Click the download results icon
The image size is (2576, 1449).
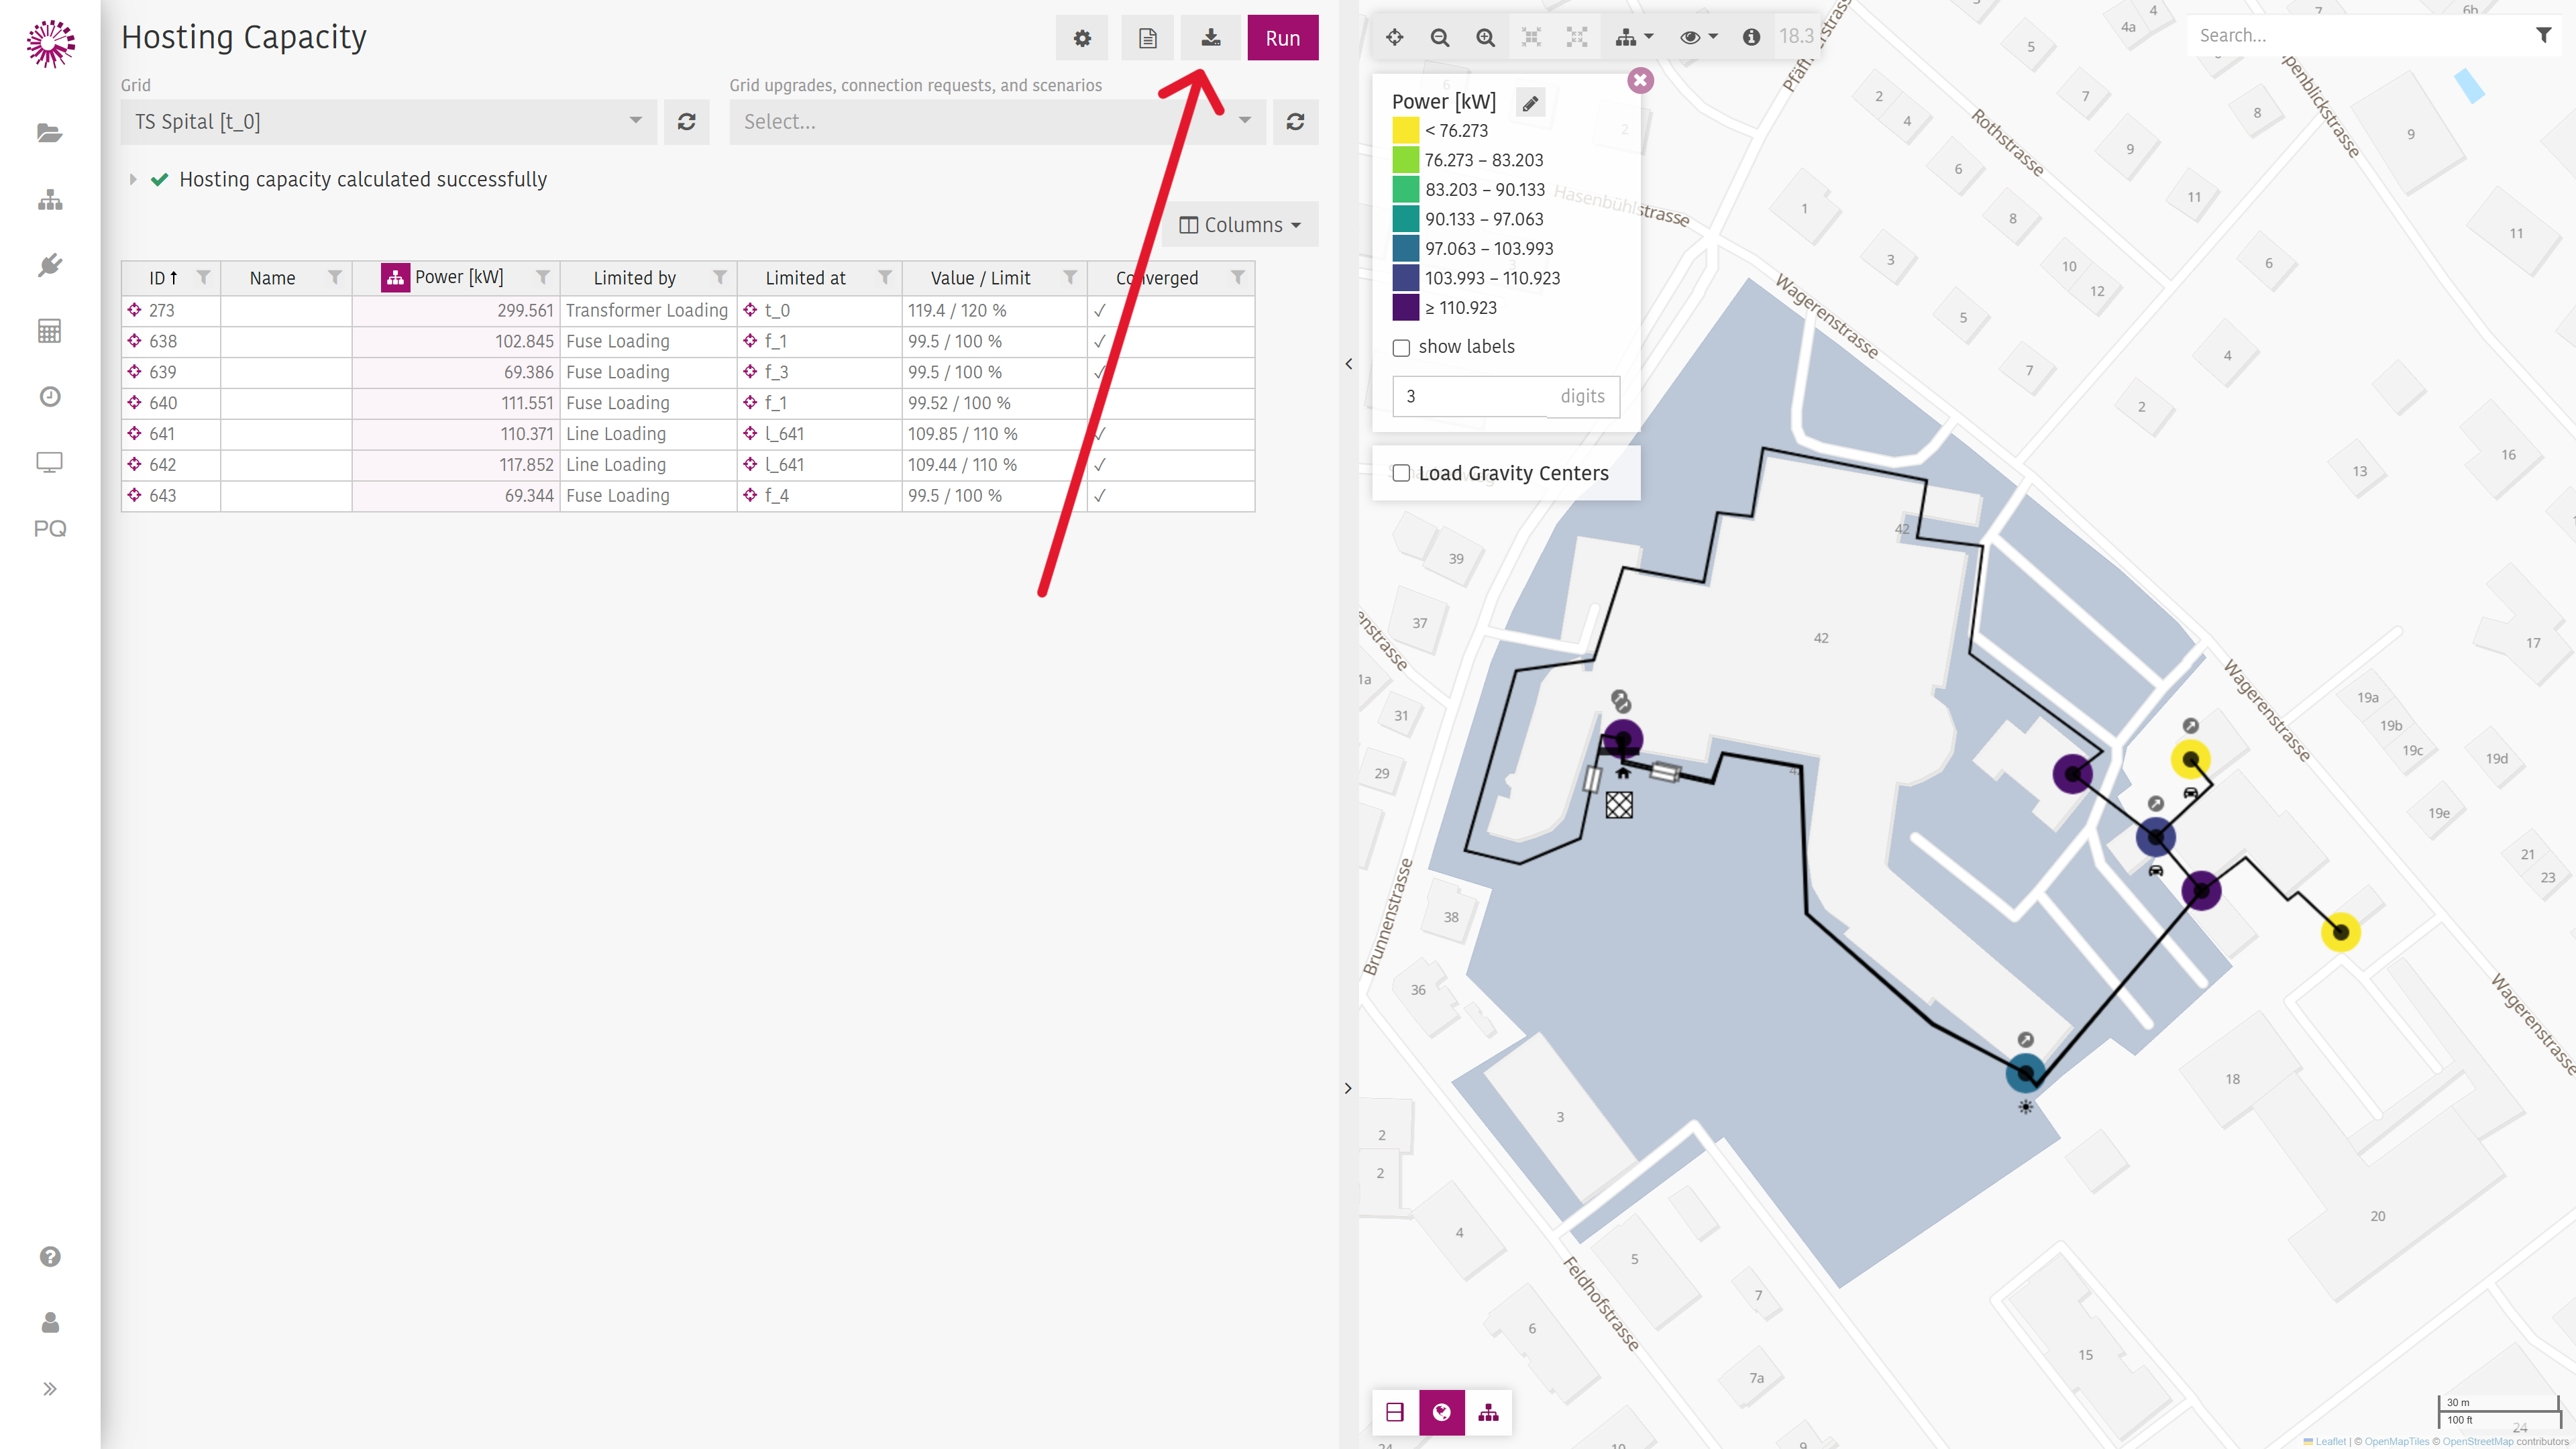click(1211, 38)
